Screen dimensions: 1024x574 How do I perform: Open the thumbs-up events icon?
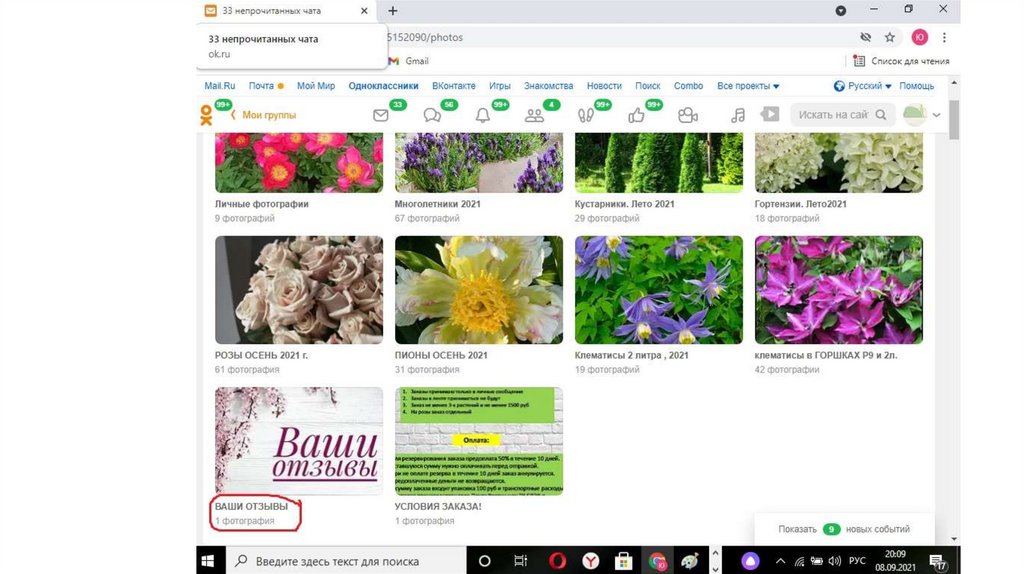click(x=636, y=115)
